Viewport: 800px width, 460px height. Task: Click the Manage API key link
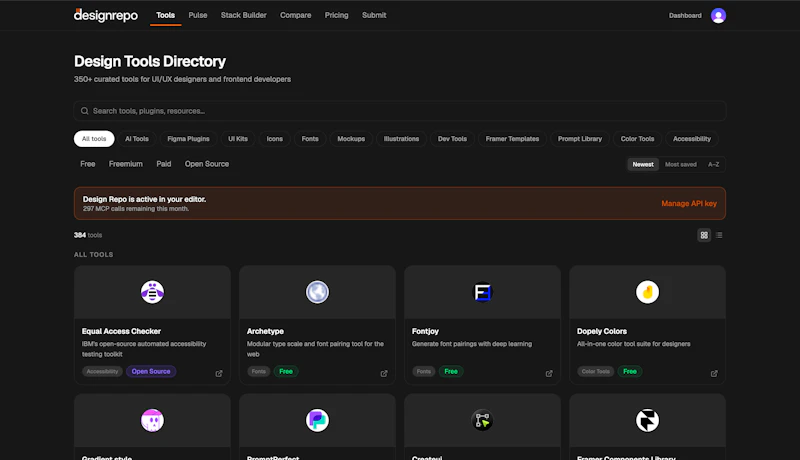(x=689, y=203)
